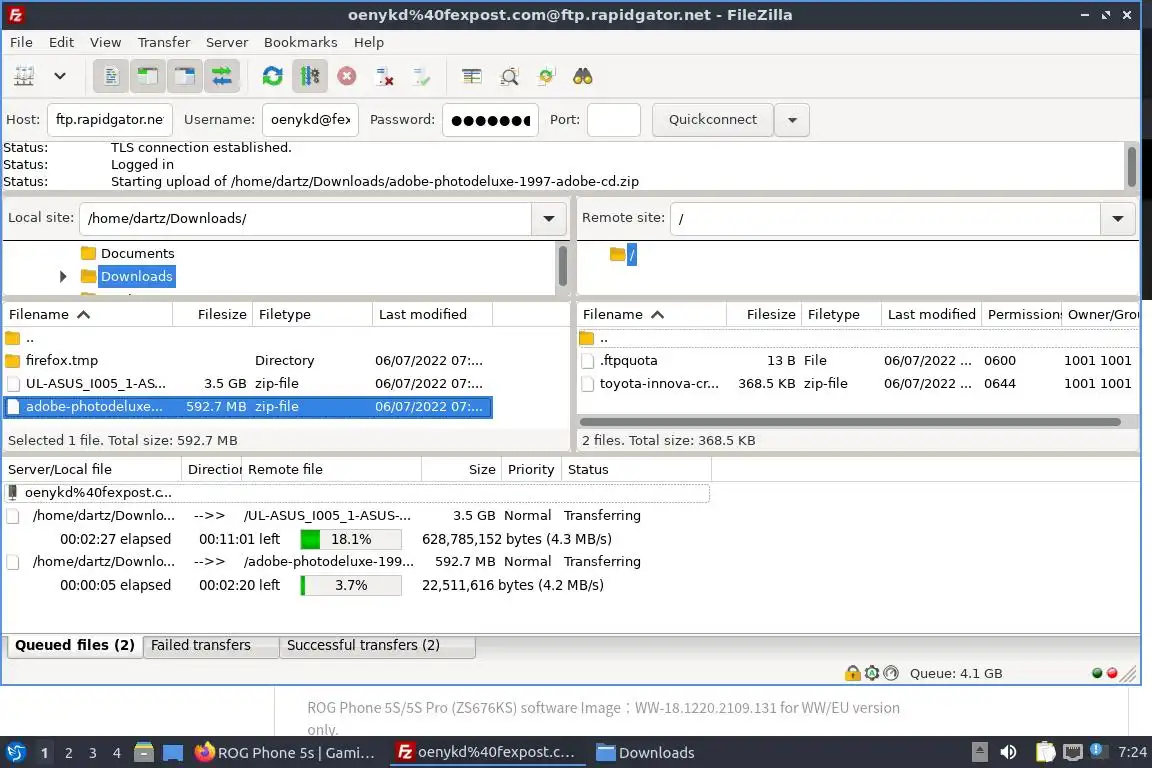Sort remote files by Filetype column

click(841, 315)
